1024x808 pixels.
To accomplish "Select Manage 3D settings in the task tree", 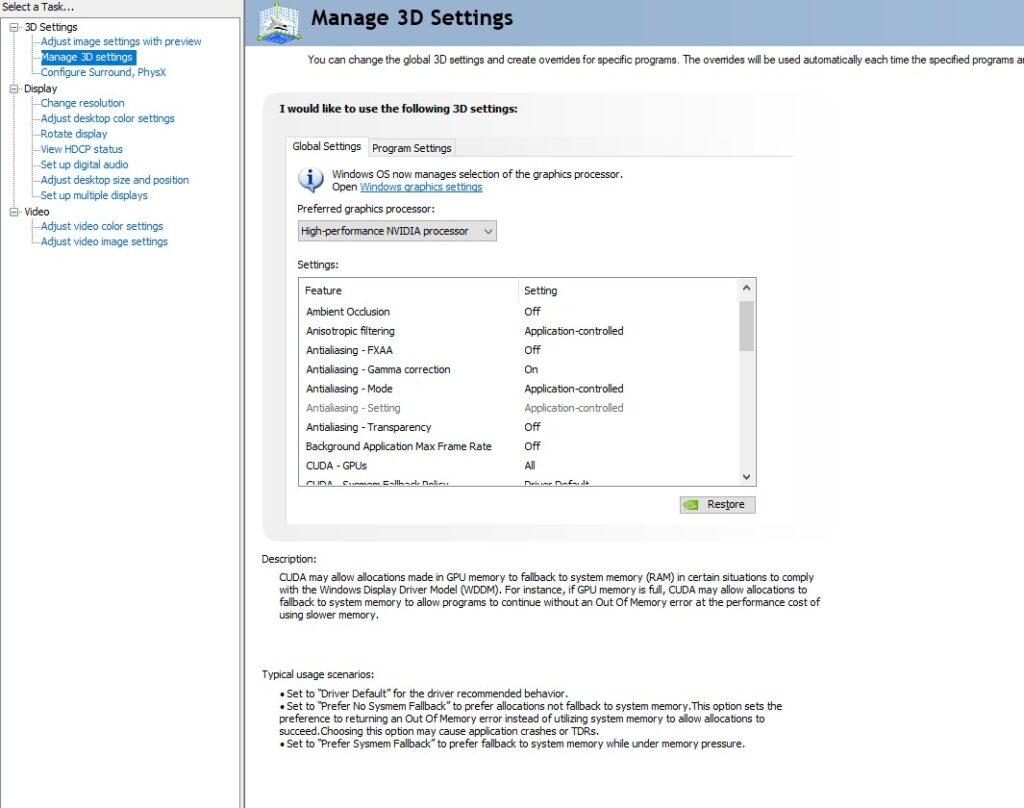I will 87,57.
